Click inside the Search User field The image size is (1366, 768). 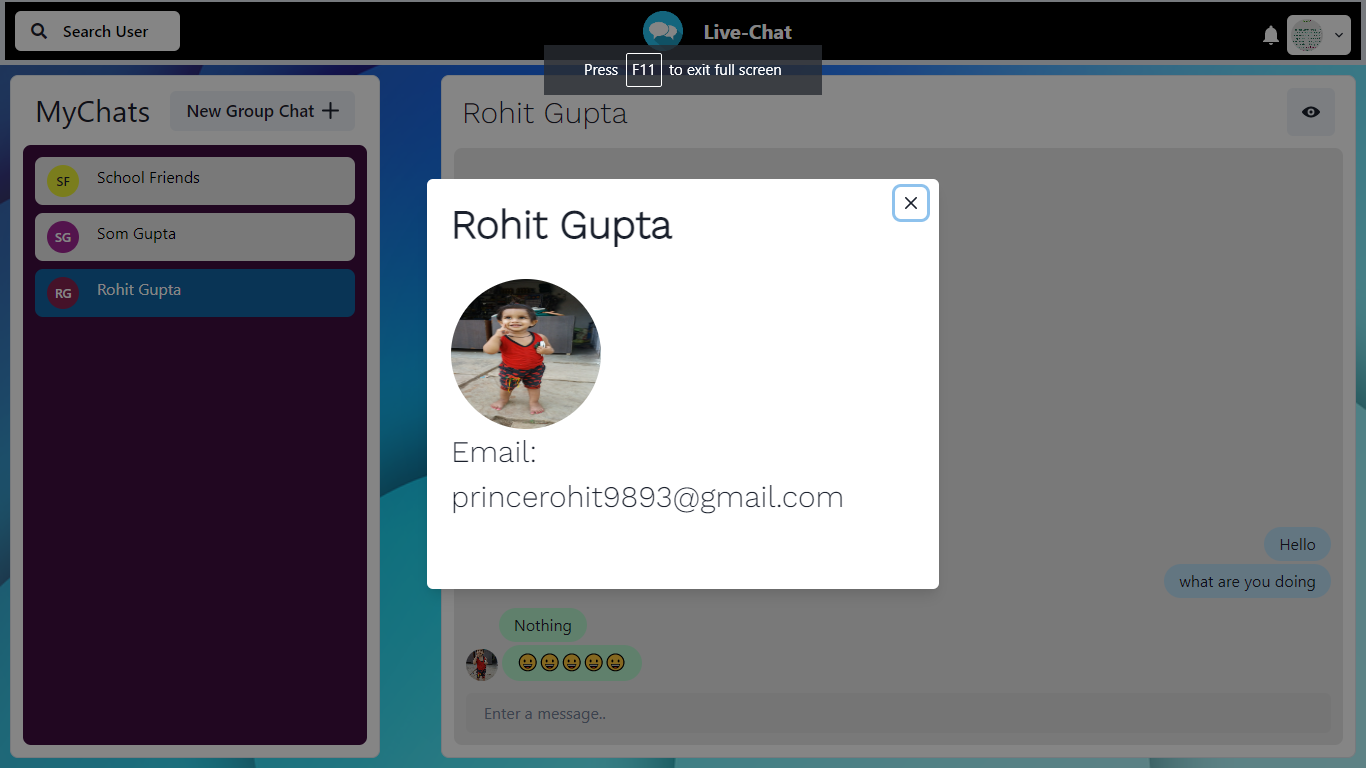pos(110,31)
